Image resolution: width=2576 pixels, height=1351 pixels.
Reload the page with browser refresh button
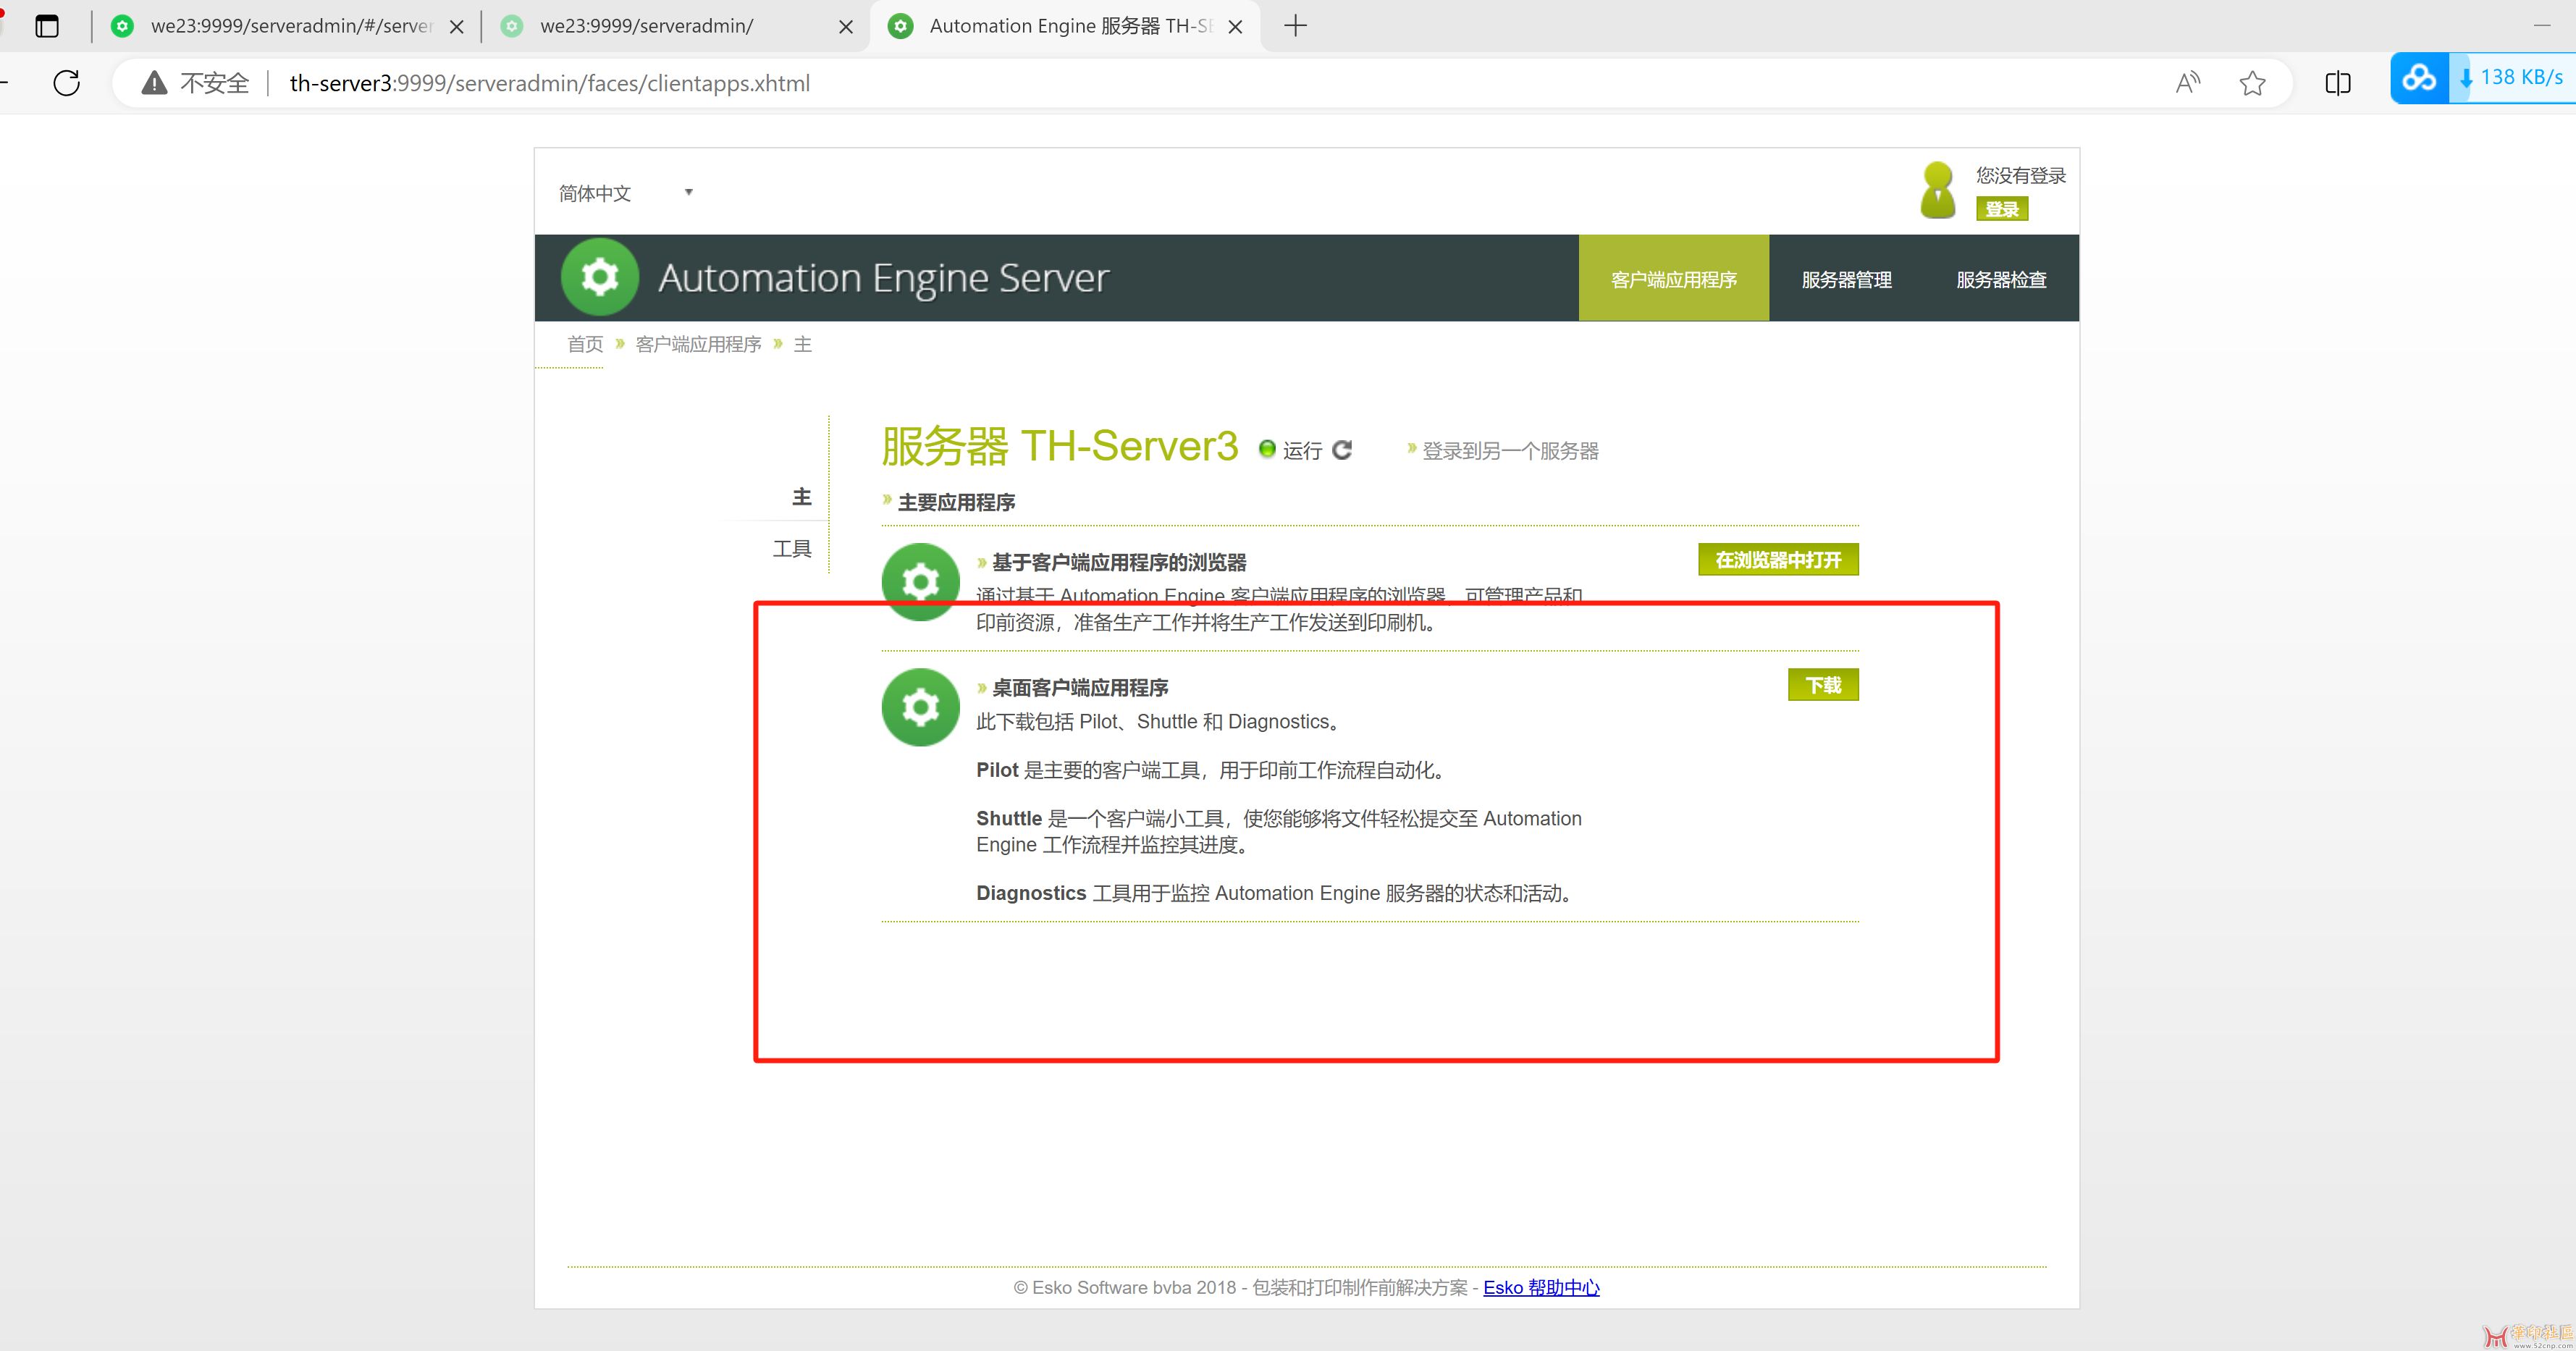click(67, 83)
